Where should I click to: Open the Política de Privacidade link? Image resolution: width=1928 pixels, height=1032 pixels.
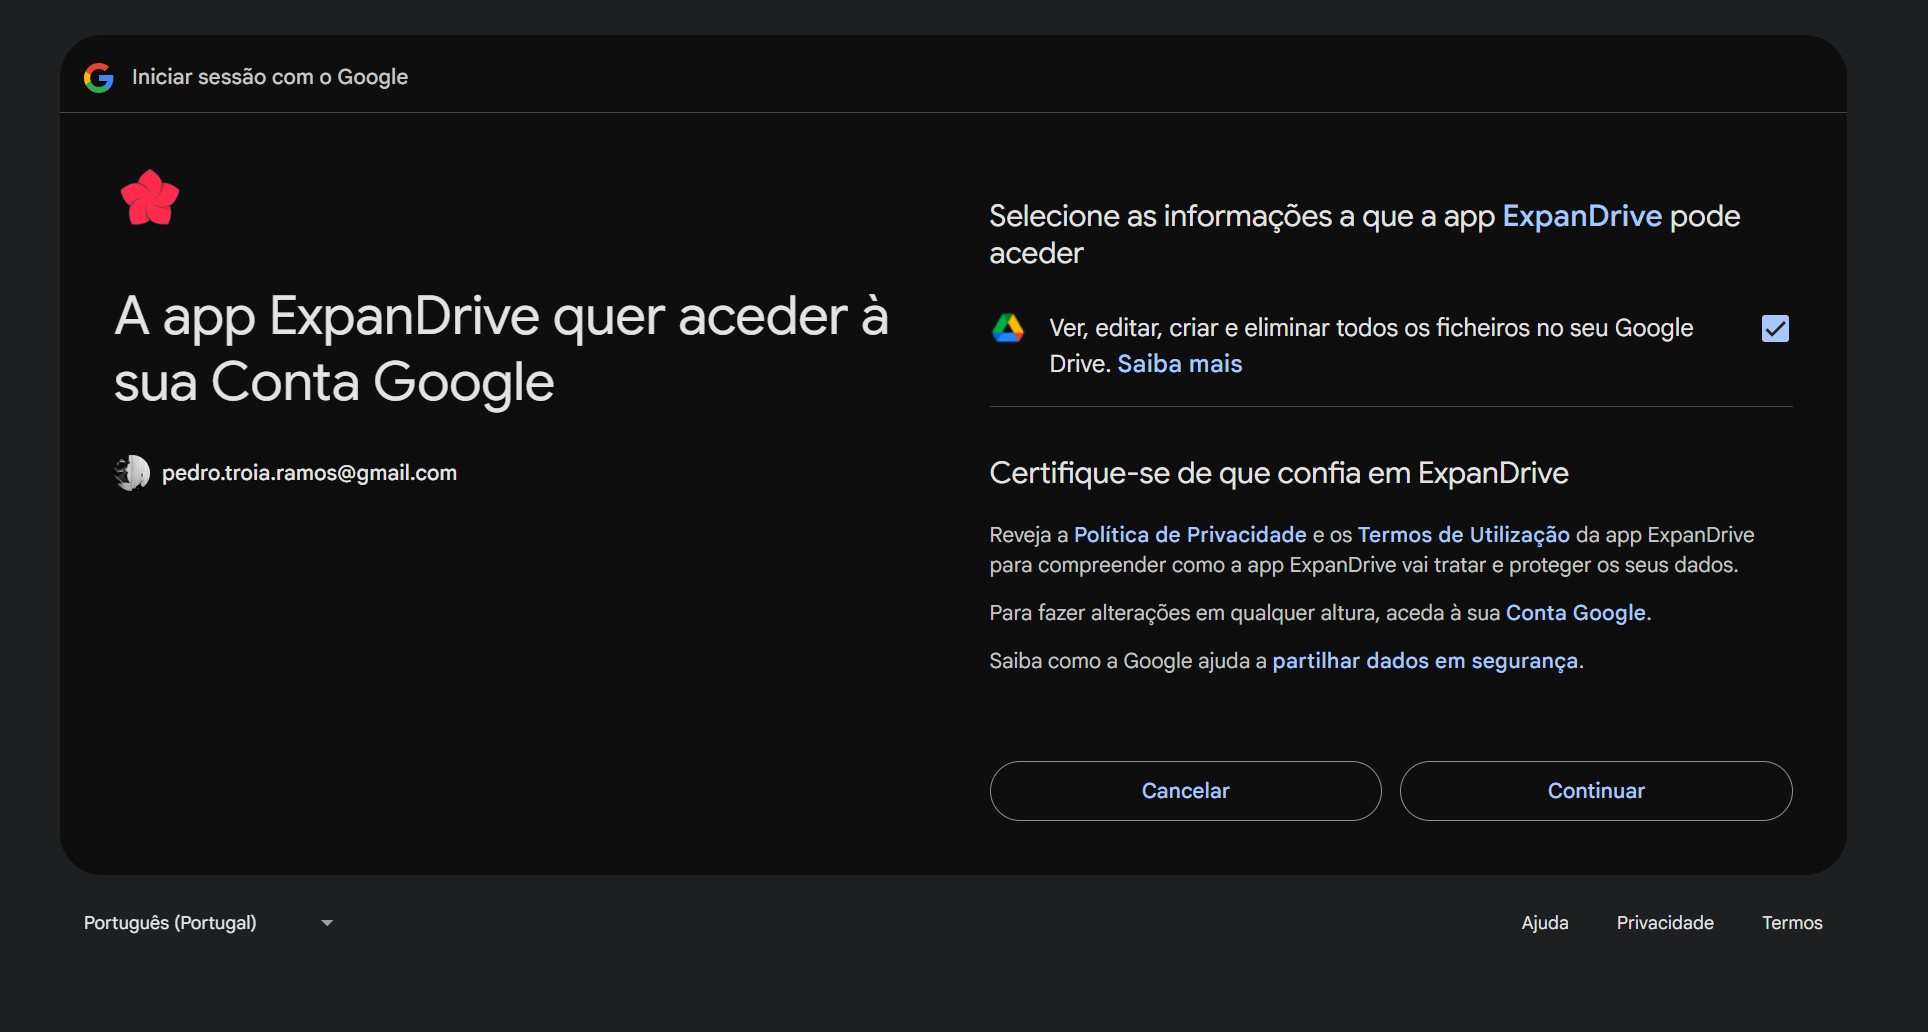1189,535
